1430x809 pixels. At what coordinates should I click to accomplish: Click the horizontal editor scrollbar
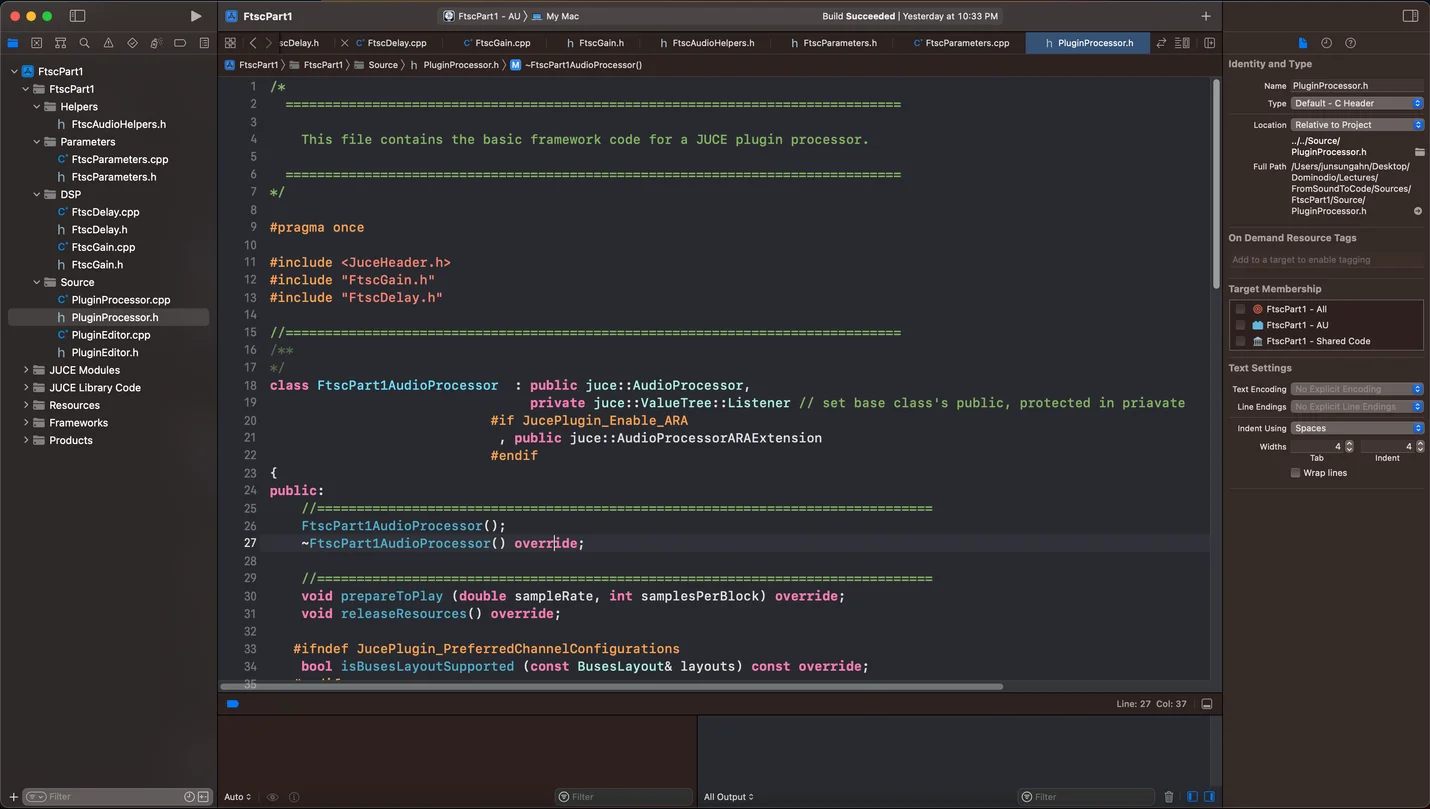(x=611, y=686)
